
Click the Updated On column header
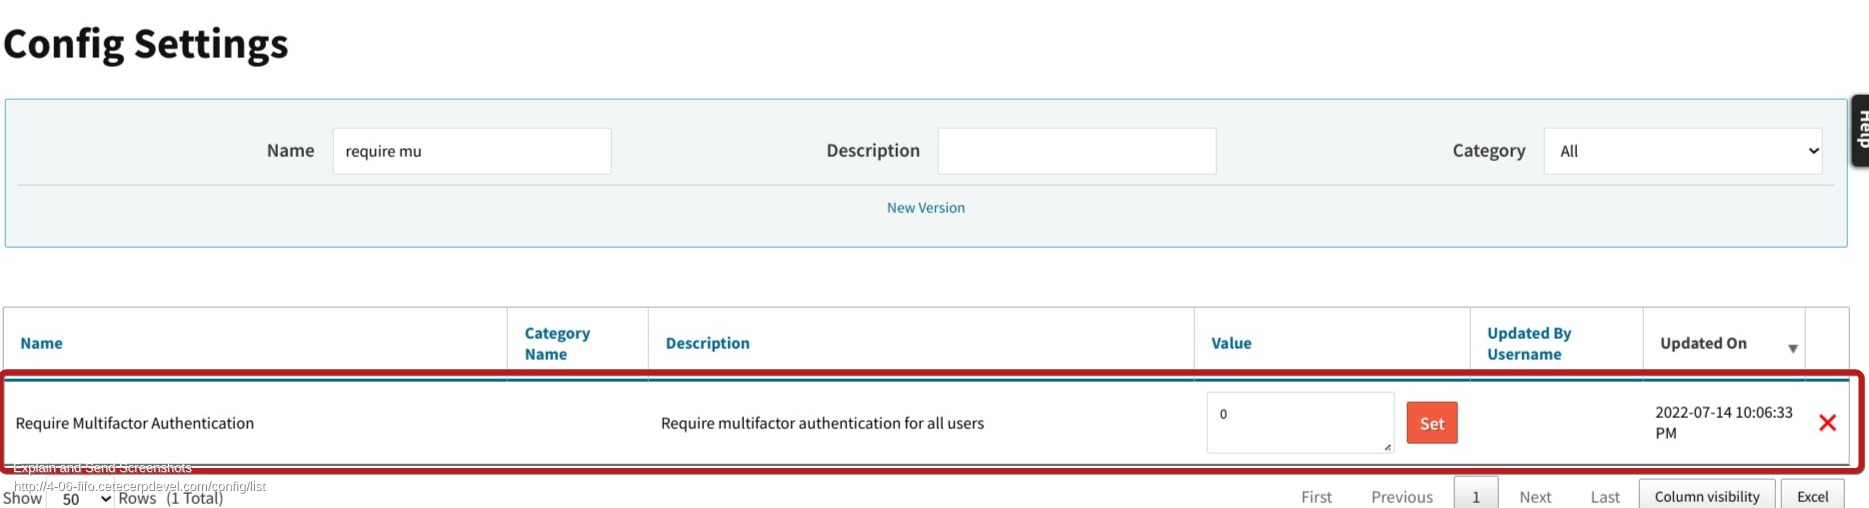[x=1703, y=343]
